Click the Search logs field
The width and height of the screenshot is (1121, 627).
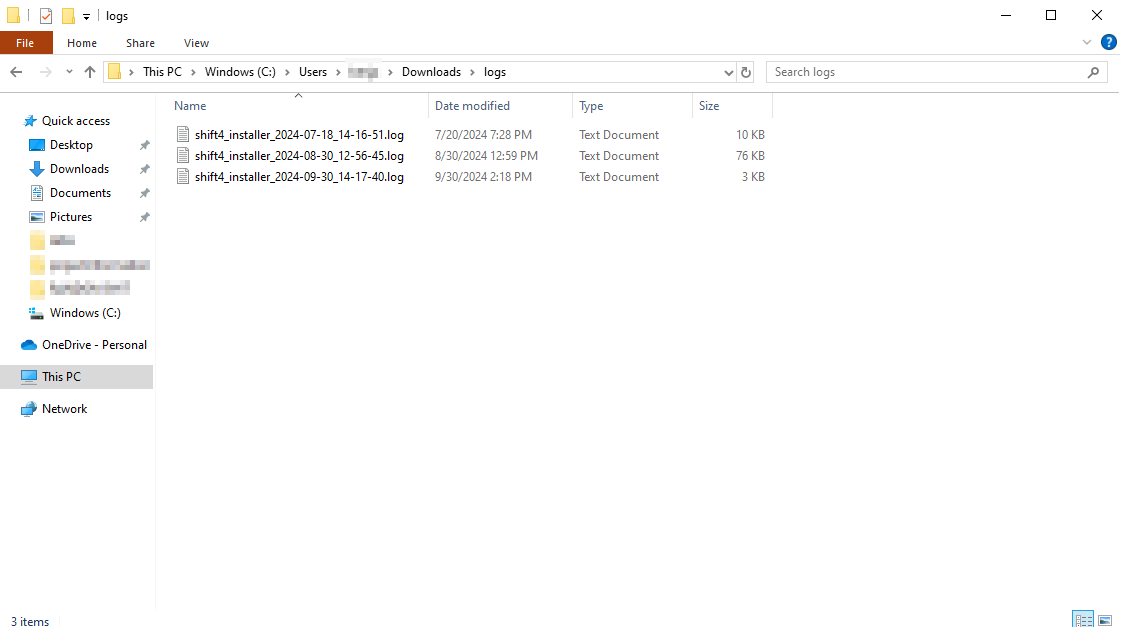(x=927, y=72)
